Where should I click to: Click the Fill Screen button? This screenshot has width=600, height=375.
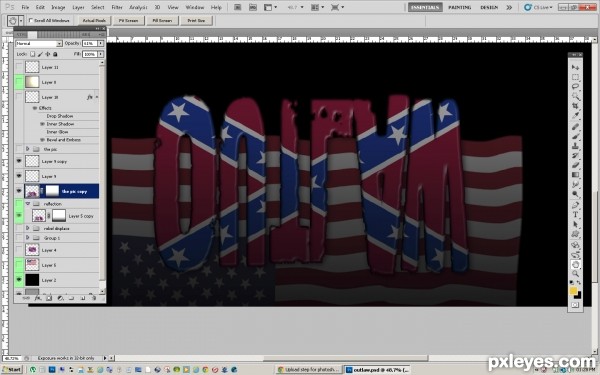click(x=162, y=20)
